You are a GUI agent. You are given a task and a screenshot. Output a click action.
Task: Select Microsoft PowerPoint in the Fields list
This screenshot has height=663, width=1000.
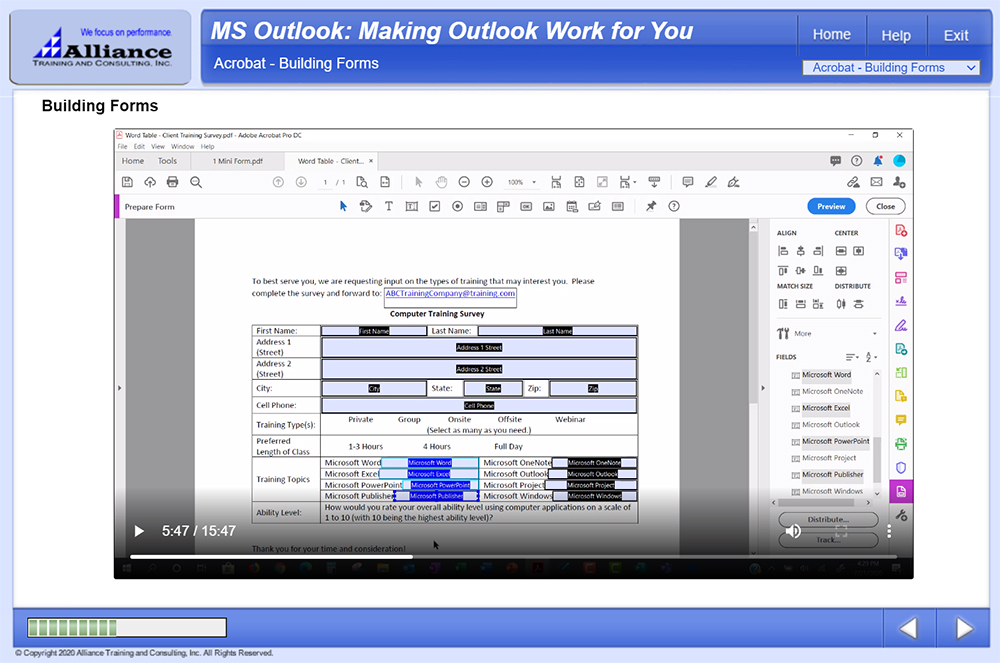[x=835, y=441]
